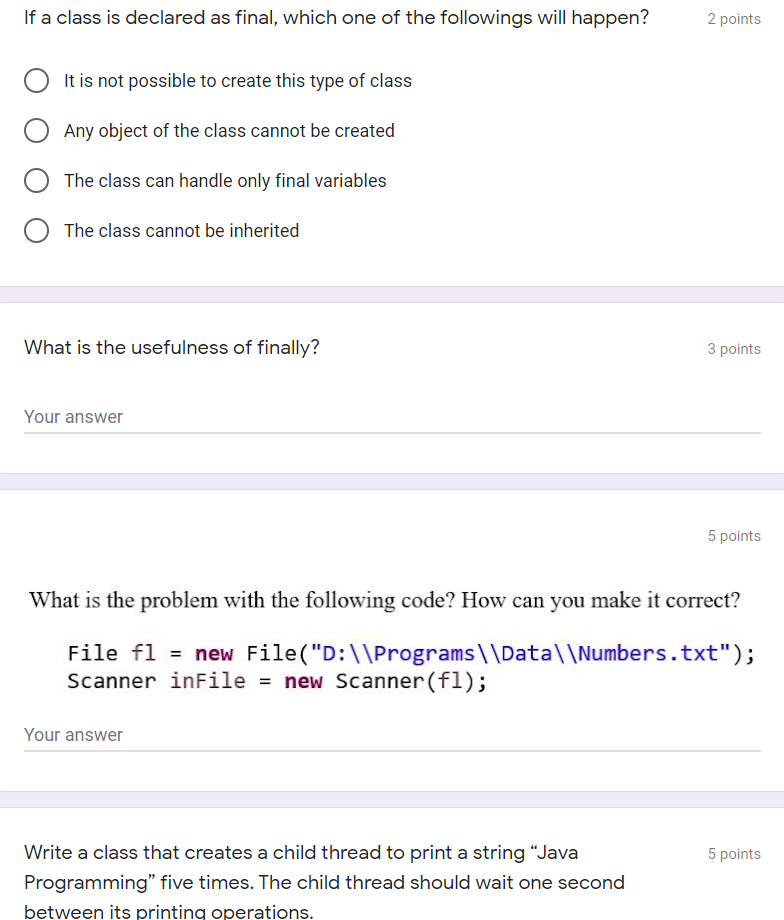Click '5 points' label beside thread question
The image size is (784, 920).
point(734,854)
